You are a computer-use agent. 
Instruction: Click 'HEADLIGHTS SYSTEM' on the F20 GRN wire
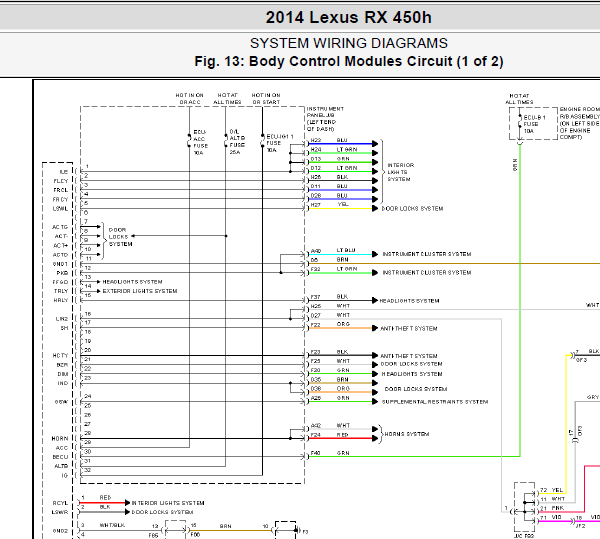tap(412, 374)
